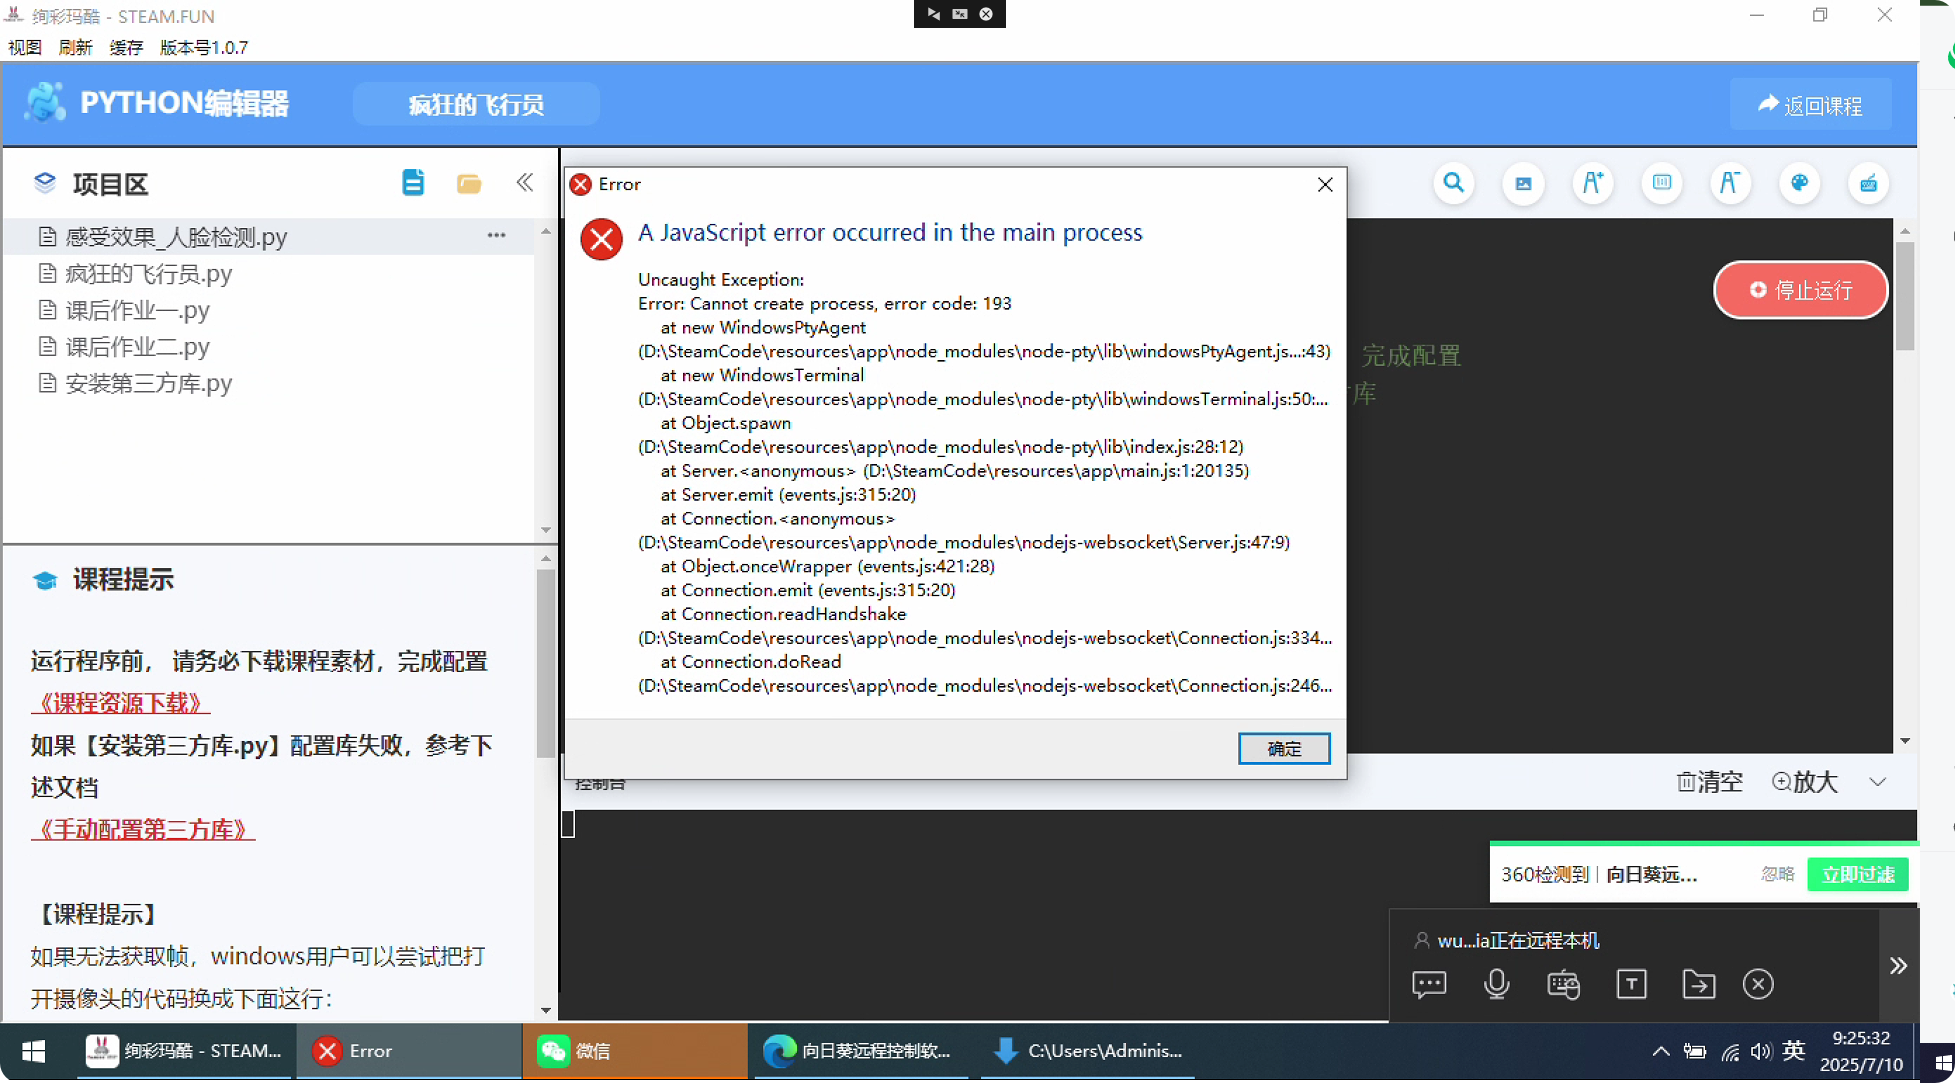Image resolution: width=1955 pixels, height=1083 pixels.
Task: Click the search magnifier icon in editor toolbar
Action: (x=1453, y=183)
